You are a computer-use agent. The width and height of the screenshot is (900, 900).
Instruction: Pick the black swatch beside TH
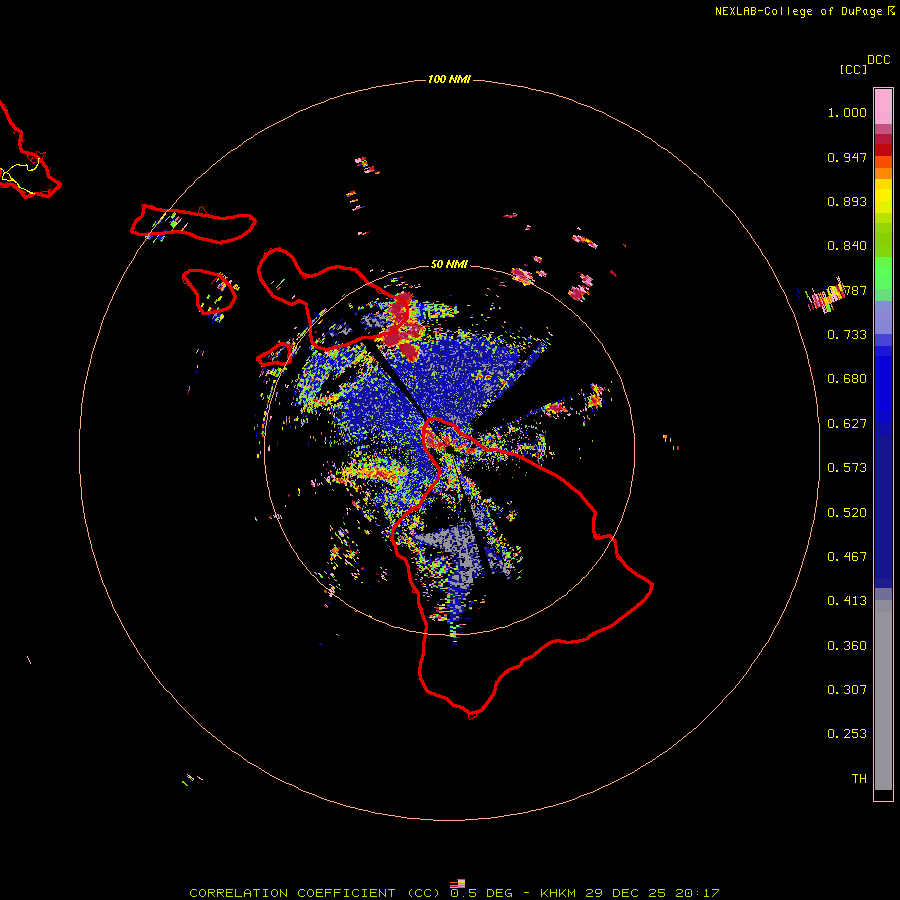(x=883, y=794)
